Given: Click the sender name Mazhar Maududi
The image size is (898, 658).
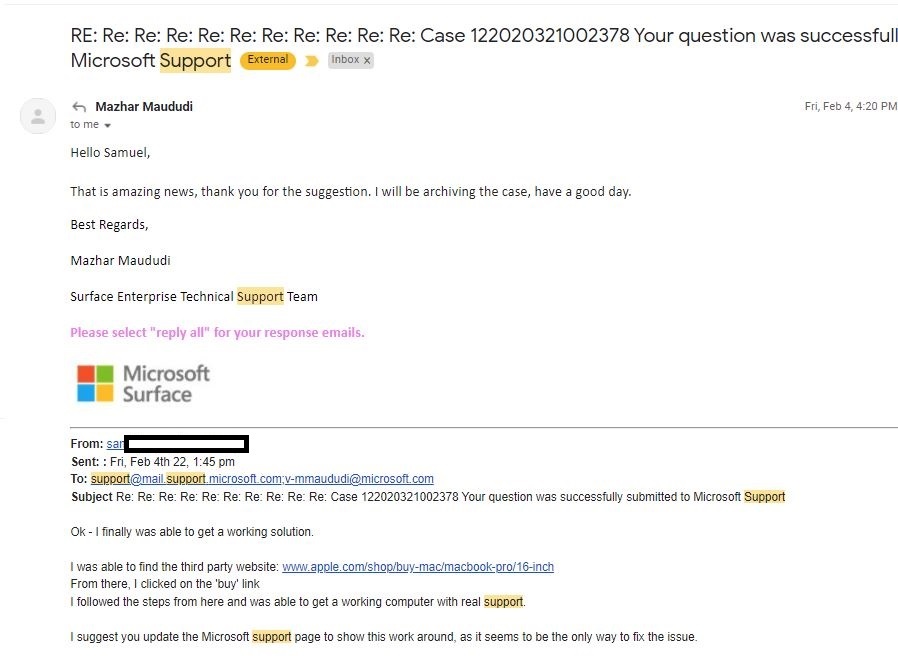Looking at the screenshot, I should [x=144, y=107].
